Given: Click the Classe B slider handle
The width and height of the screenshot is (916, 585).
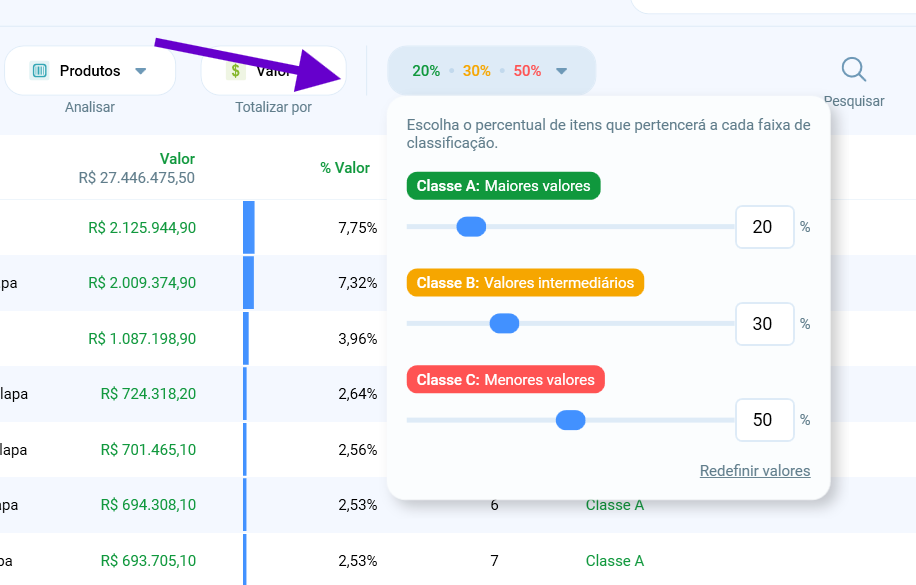Looking at the screenshot, I should coord(504,323).
